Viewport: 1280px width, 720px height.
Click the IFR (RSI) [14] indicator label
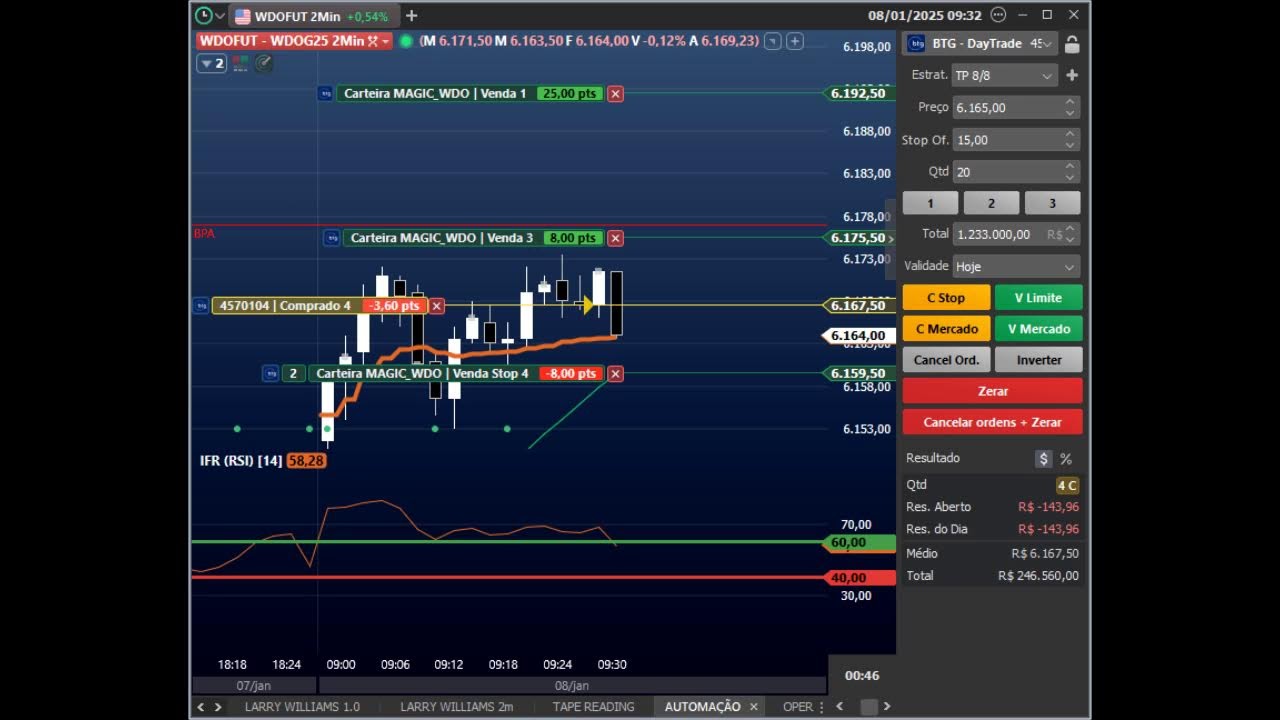click(241, 461)
